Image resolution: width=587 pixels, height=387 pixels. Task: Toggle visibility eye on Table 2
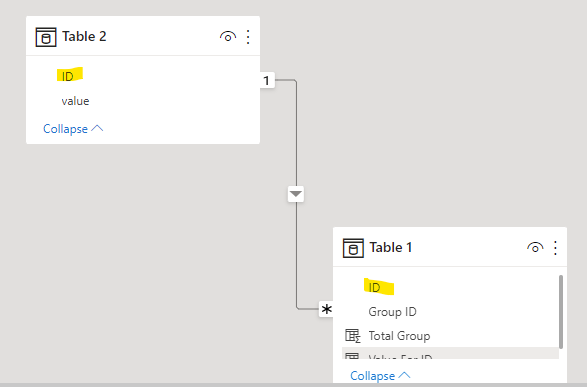pyautogui.click(x=228, y=37)
